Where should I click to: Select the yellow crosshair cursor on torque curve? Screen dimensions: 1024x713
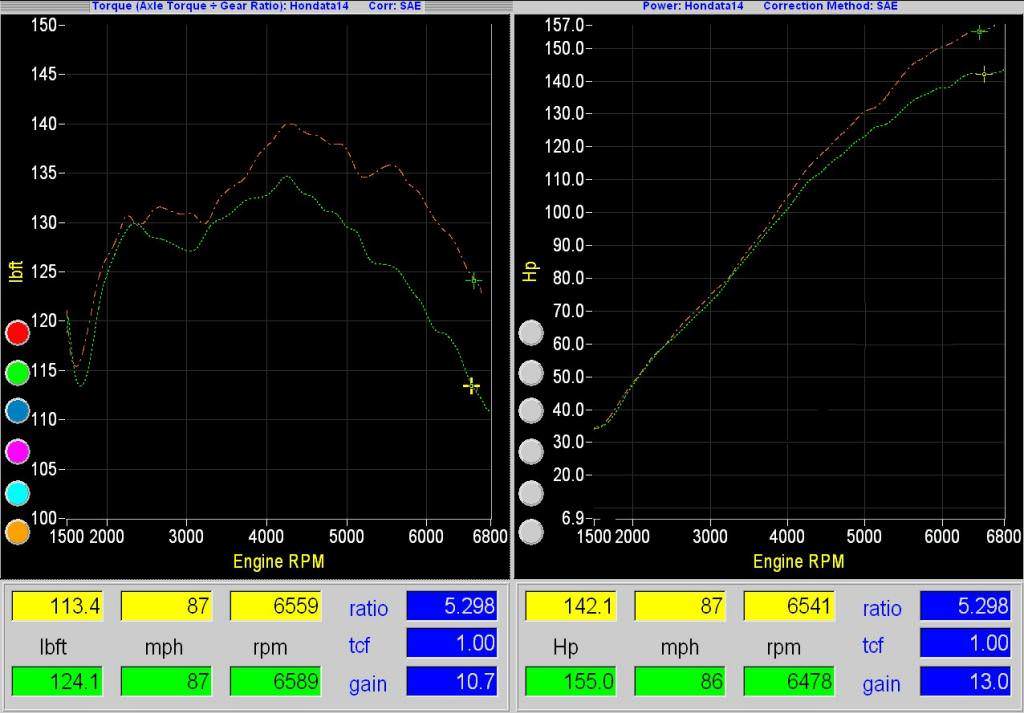(x=471, y=386)
